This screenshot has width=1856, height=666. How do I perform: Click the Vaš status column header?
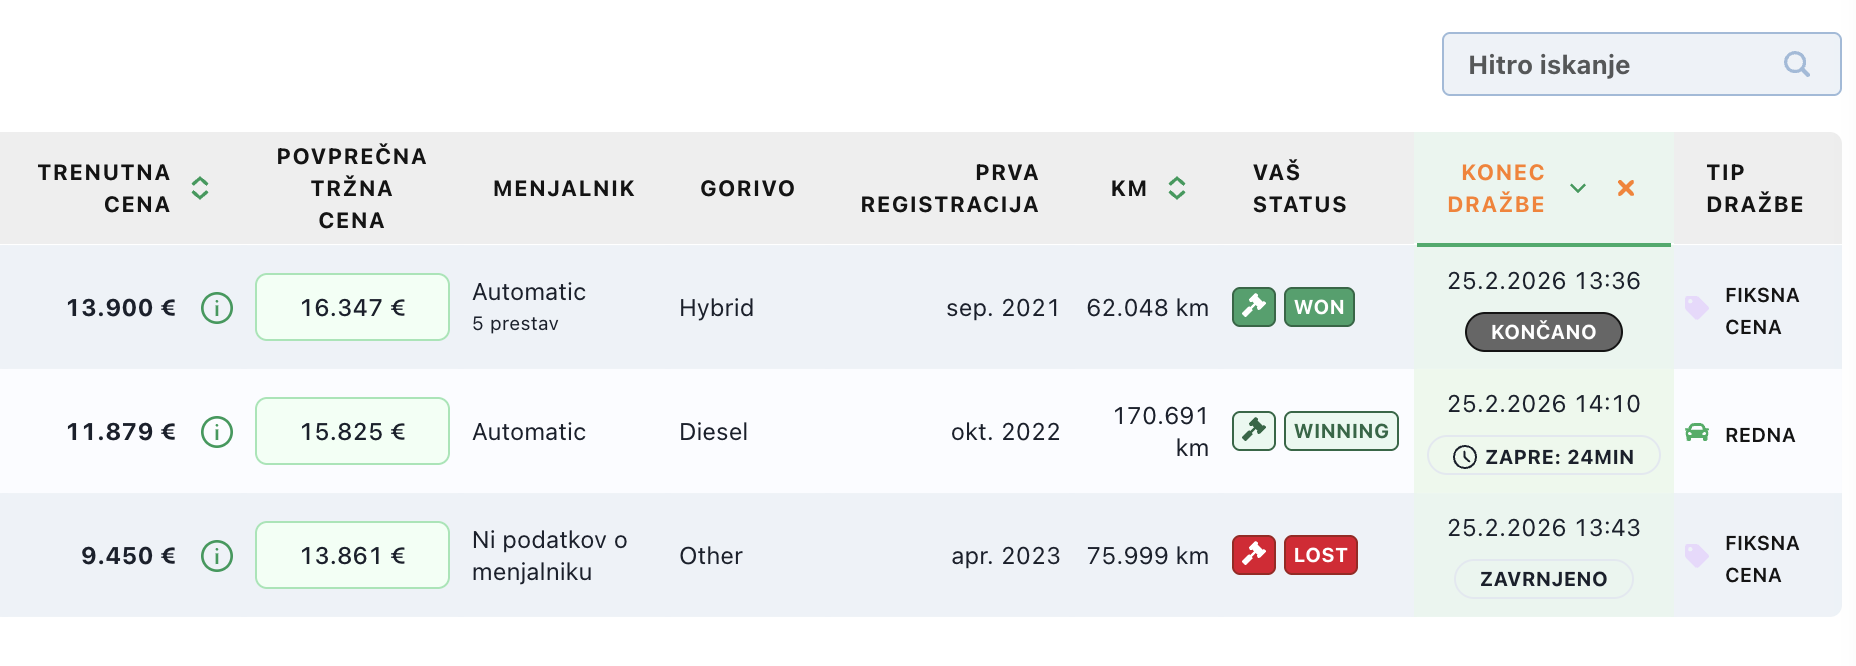(1299, 188)
